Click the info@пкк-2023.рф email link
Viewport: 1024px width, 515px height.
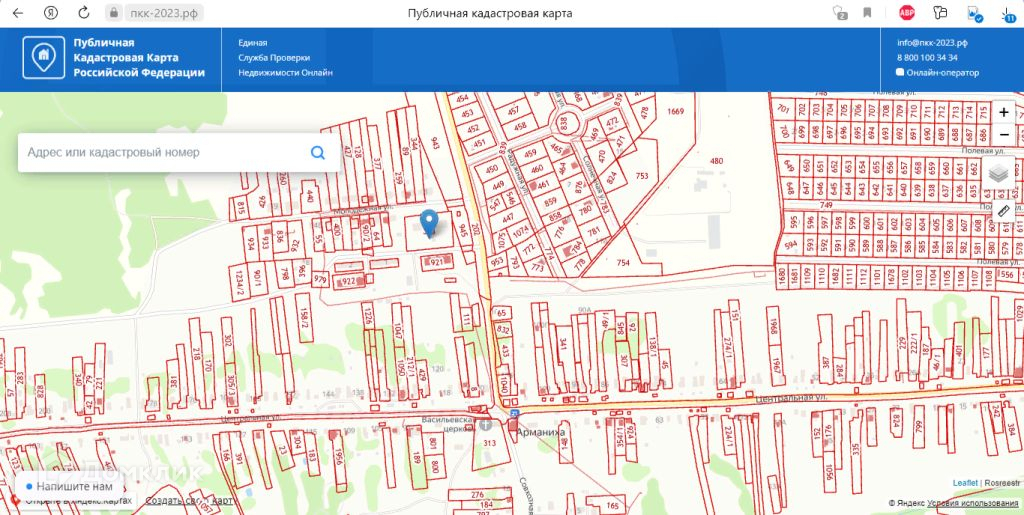932,42
